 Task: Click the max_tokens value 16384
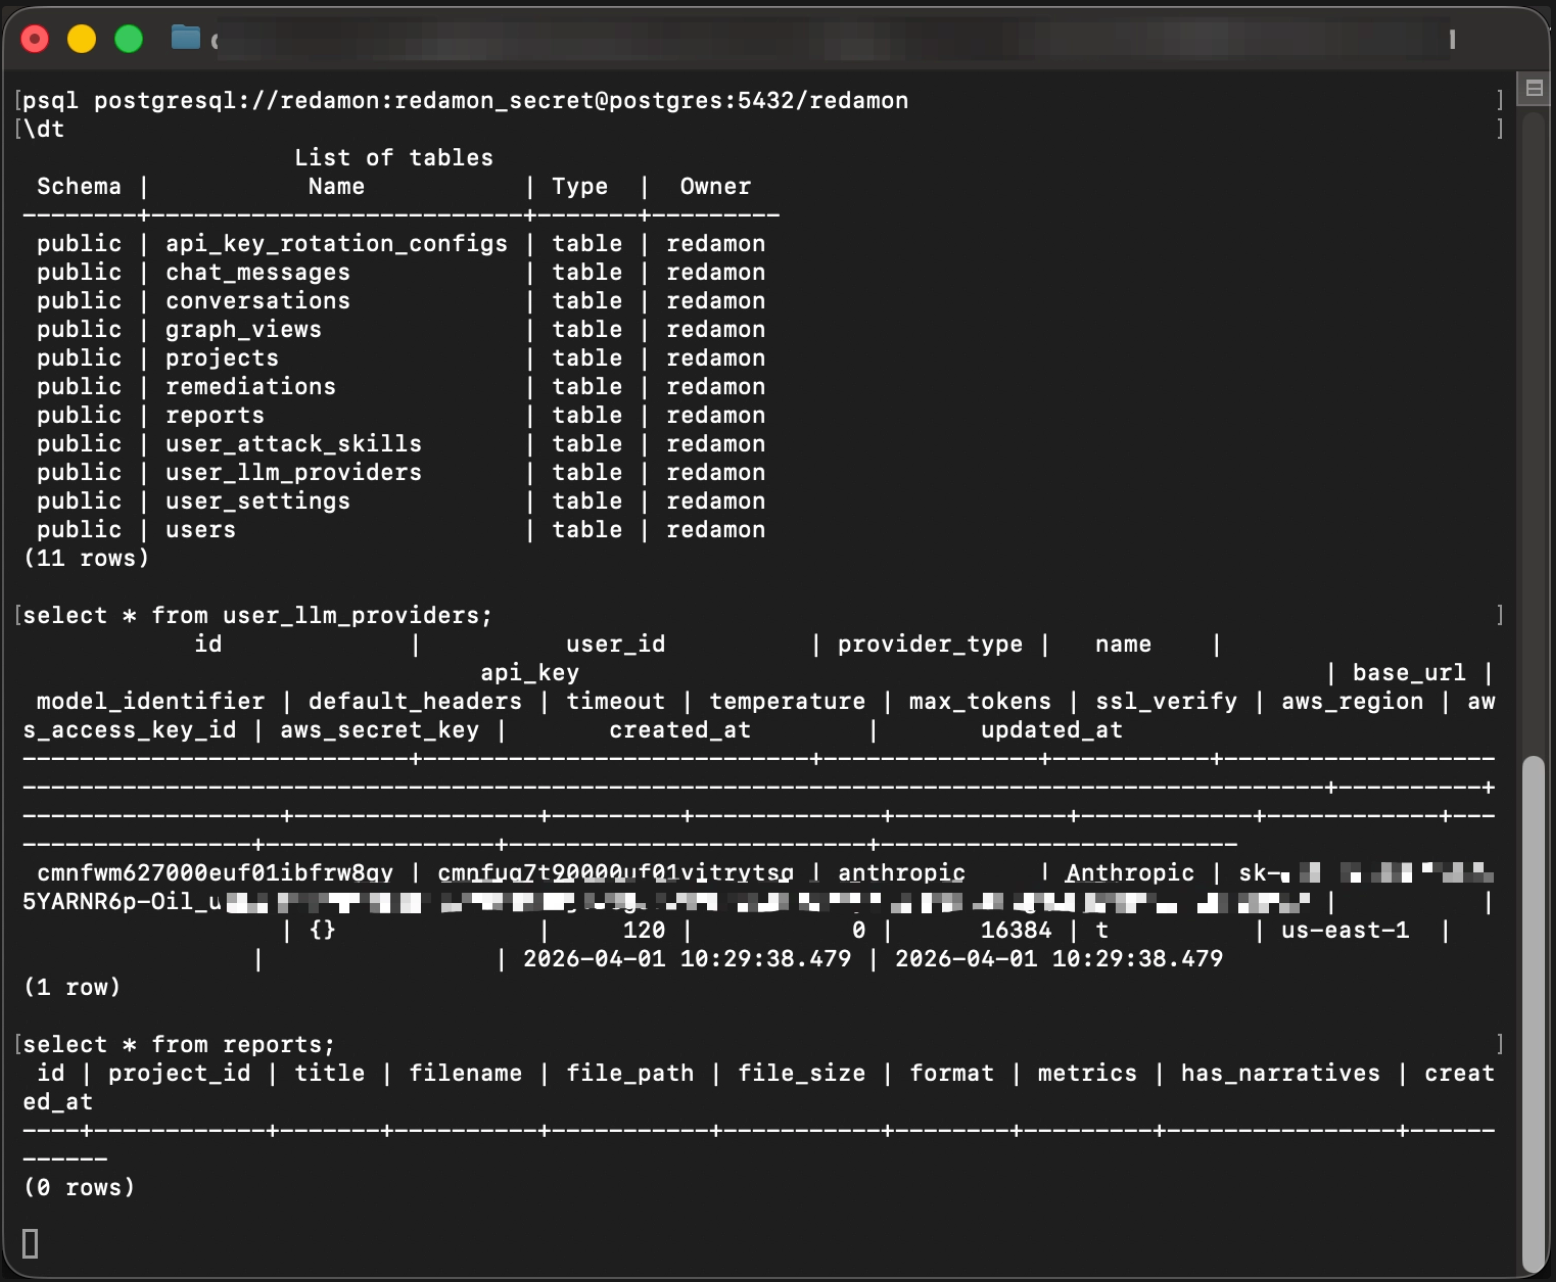1016,931
